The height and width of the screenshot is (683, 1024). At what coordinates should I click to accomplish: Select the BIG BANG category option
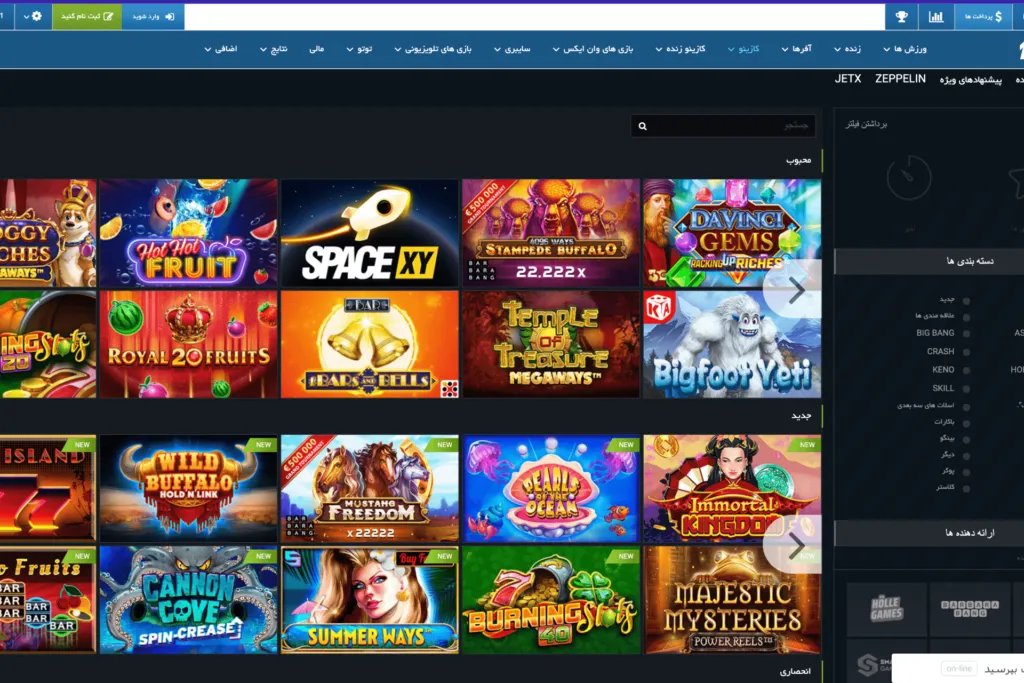966,334
